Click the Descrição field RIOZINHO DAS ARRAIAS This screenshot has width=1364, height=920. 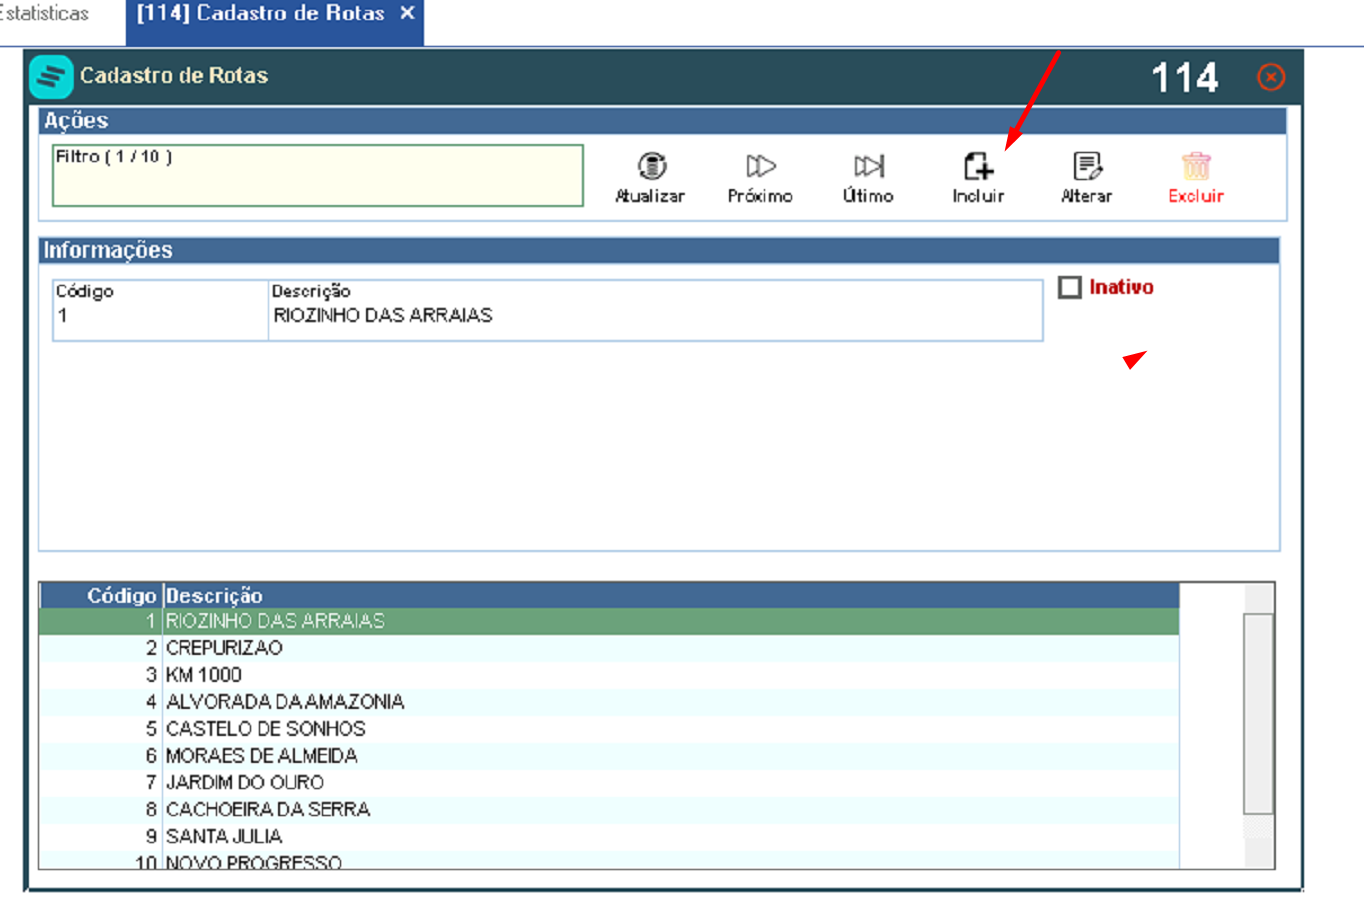click(655, 310)
